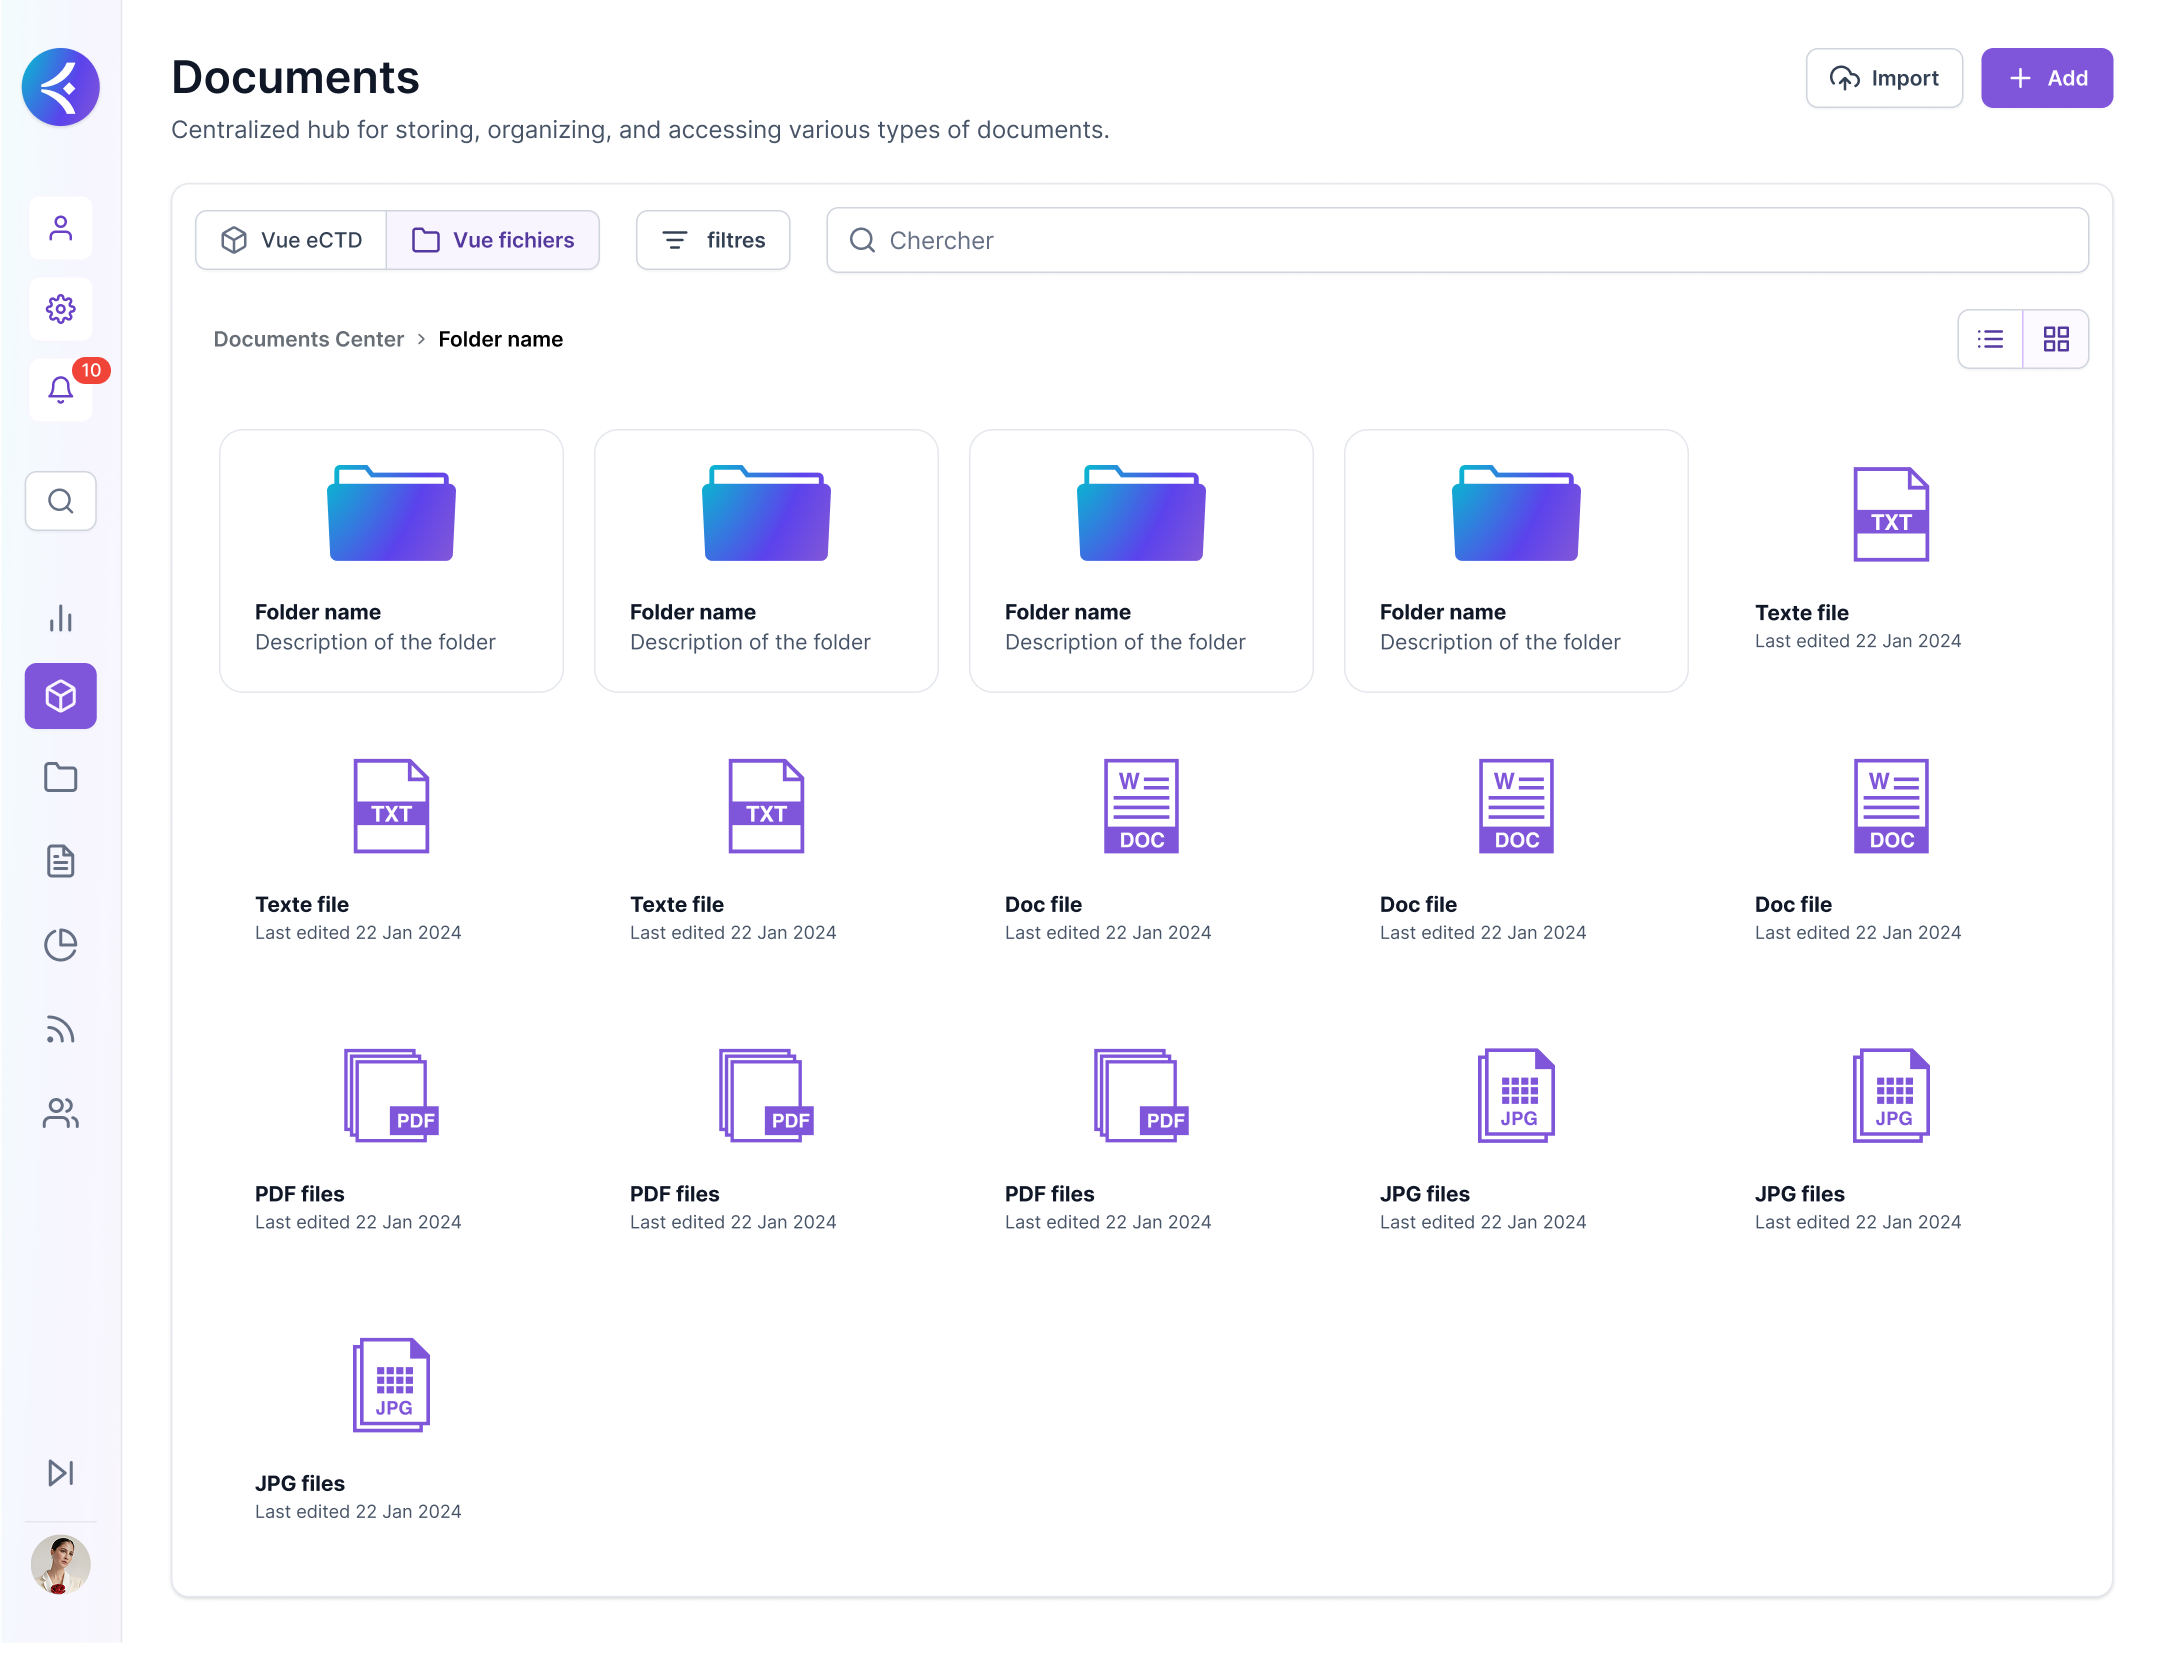
Task: Select the pie chart sidebar icon
Action: point(61,945)
